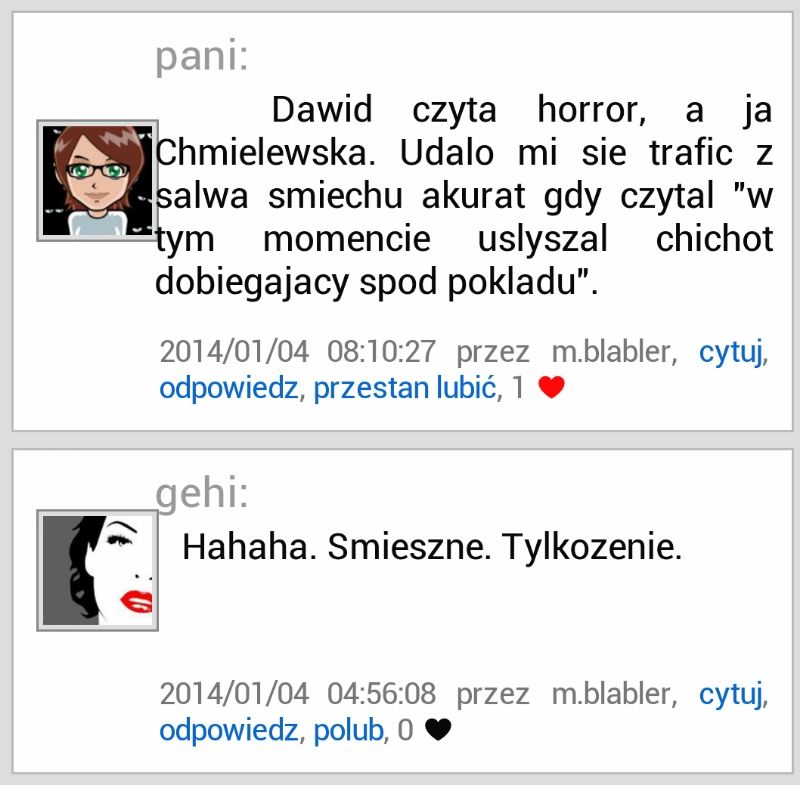Screen dimensions: 800x785
Task: Quote pani's post with cytuj
Action: (733, 352)
